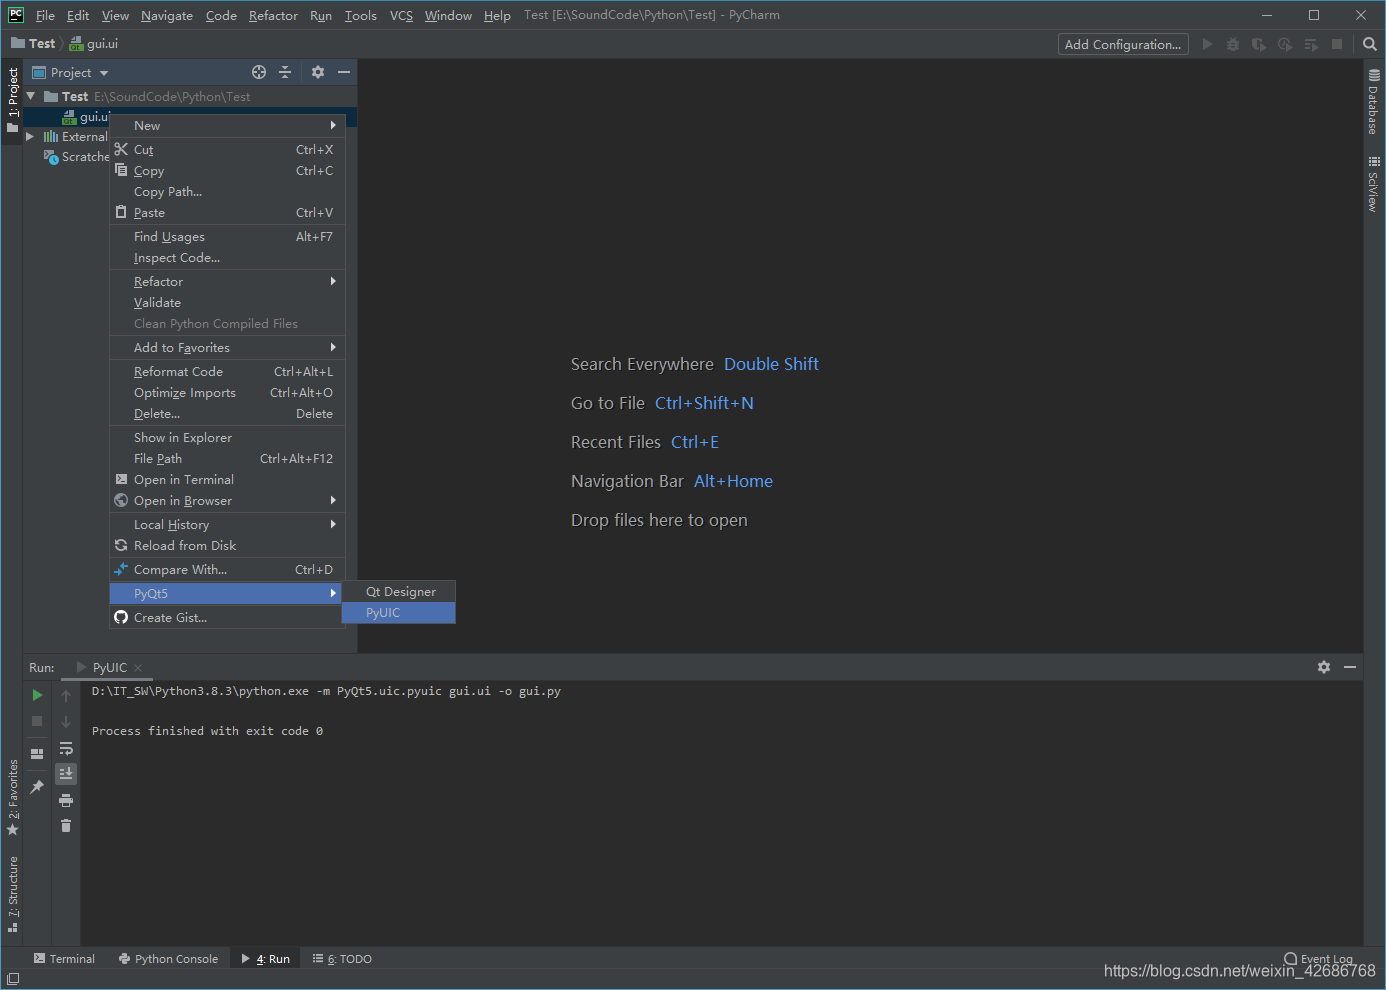Open Run panel settings gear

pos(1324,667)
